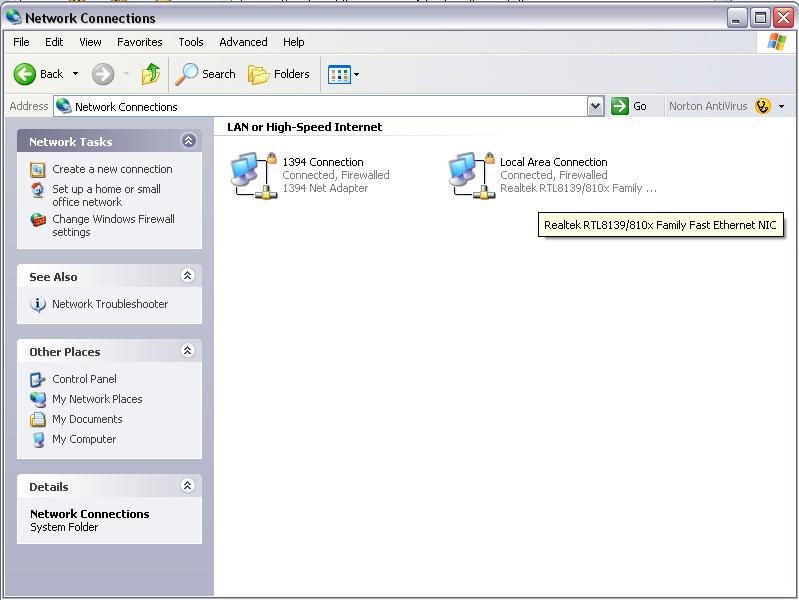Click the green Back arrow icon
Image resolution: width=799 pixels, height=600 pixels.
coord(24,74)
